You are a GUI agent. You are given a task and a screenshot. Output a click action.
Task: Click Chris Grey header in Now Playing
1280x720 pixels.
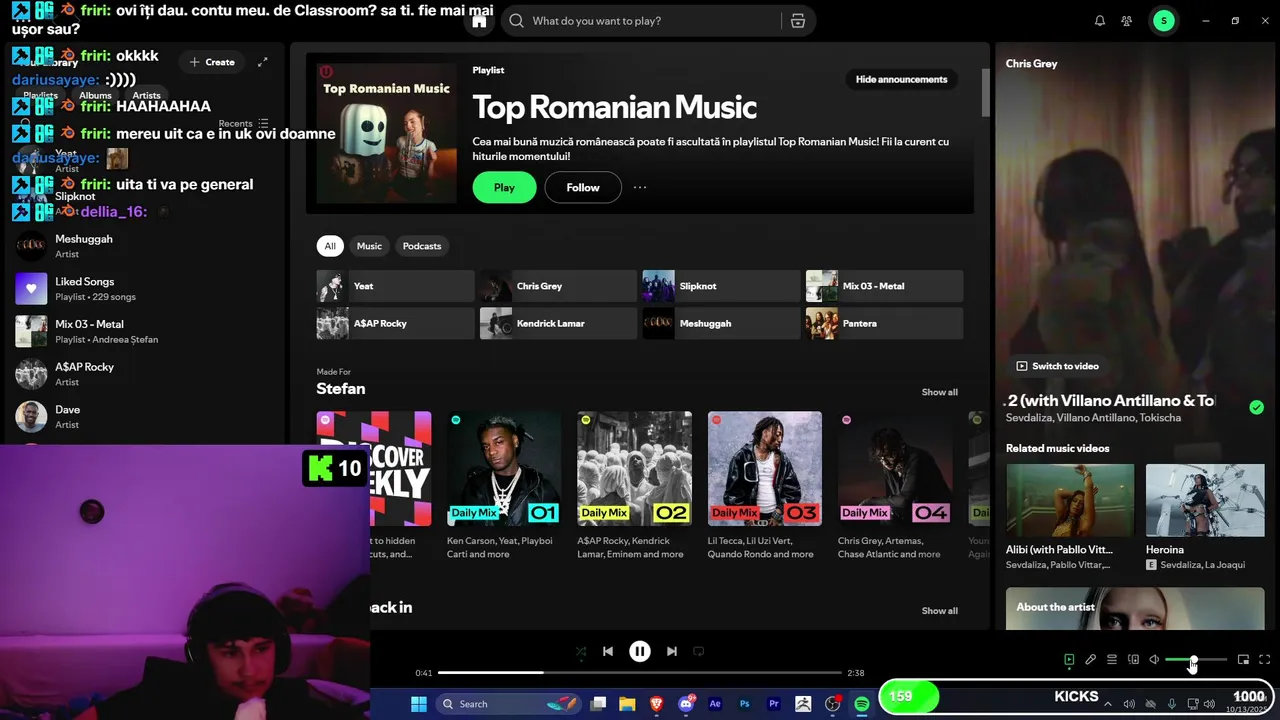pyautogui.click(x=1031, y=63)
